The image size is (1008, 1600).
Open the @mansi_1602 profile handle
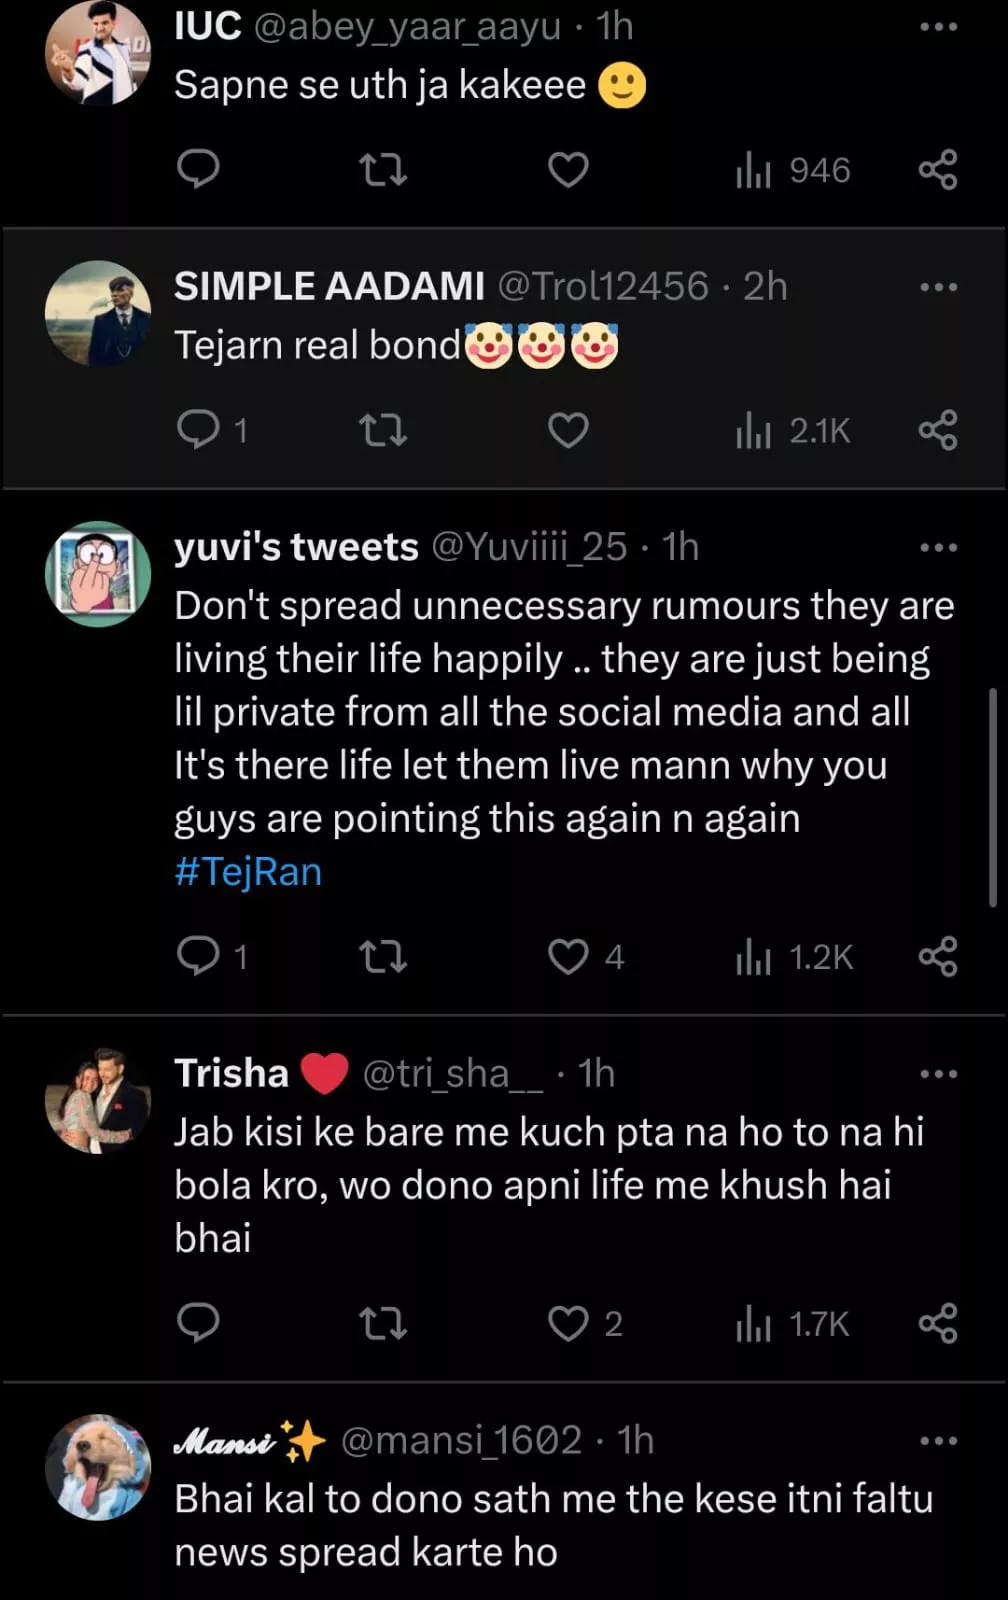461,1441
